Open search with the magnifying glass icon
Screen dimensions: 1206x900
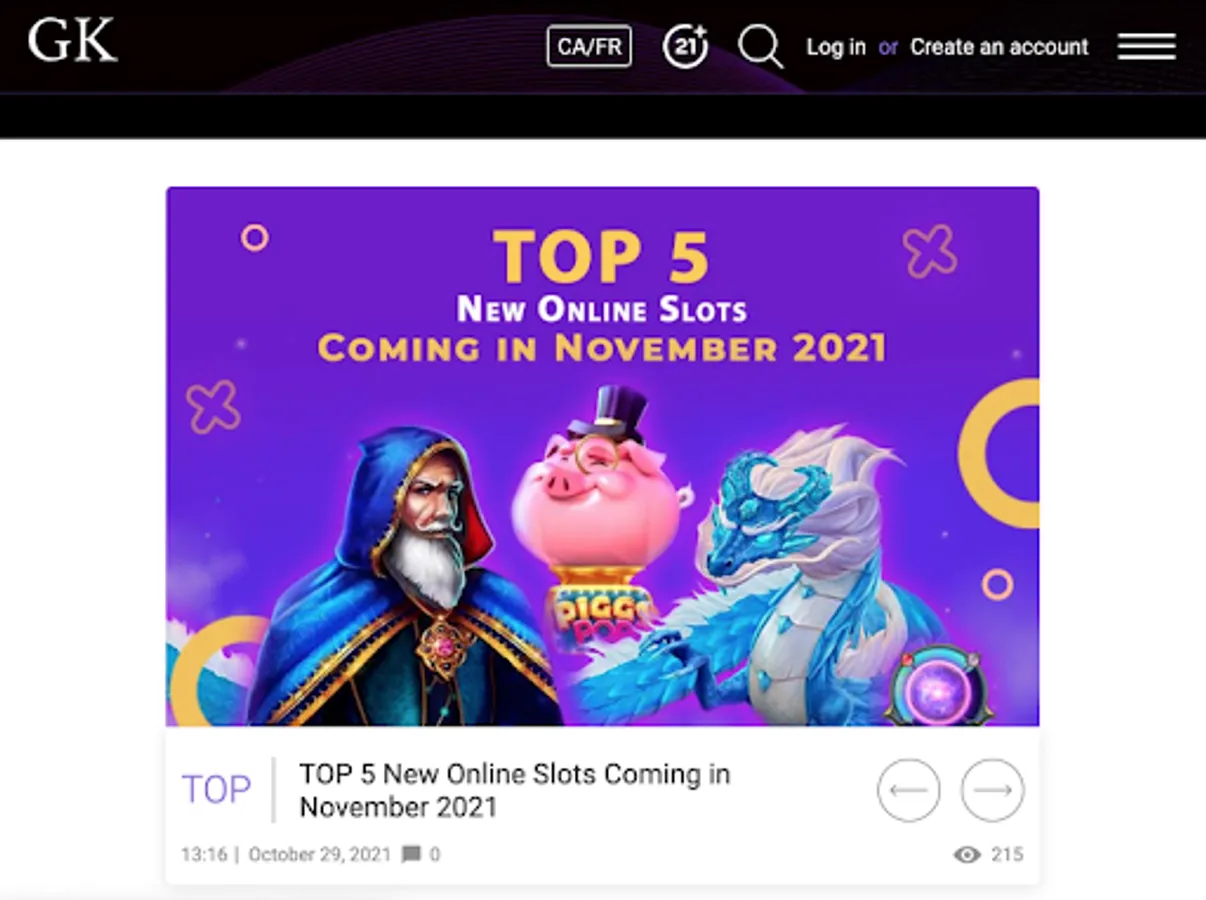[x=760, y=46]
